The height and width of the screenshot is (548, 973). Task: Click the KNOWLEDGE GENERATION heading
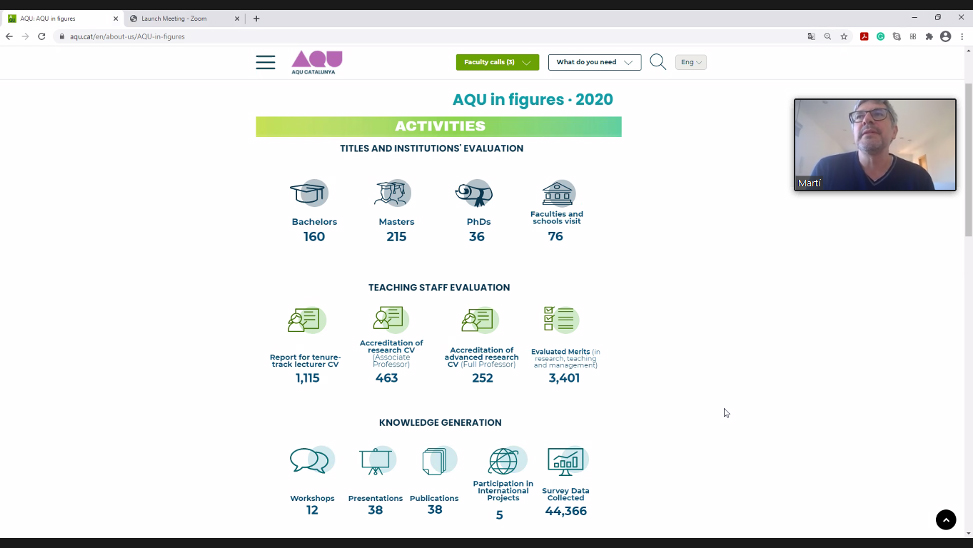[x=440, y=423]
